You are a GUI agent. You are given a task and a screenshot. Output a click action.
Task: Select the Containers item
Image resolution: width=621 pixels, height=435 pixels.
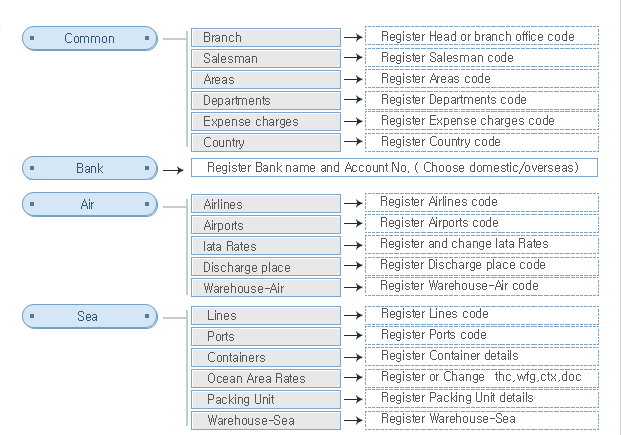[265, 357]
